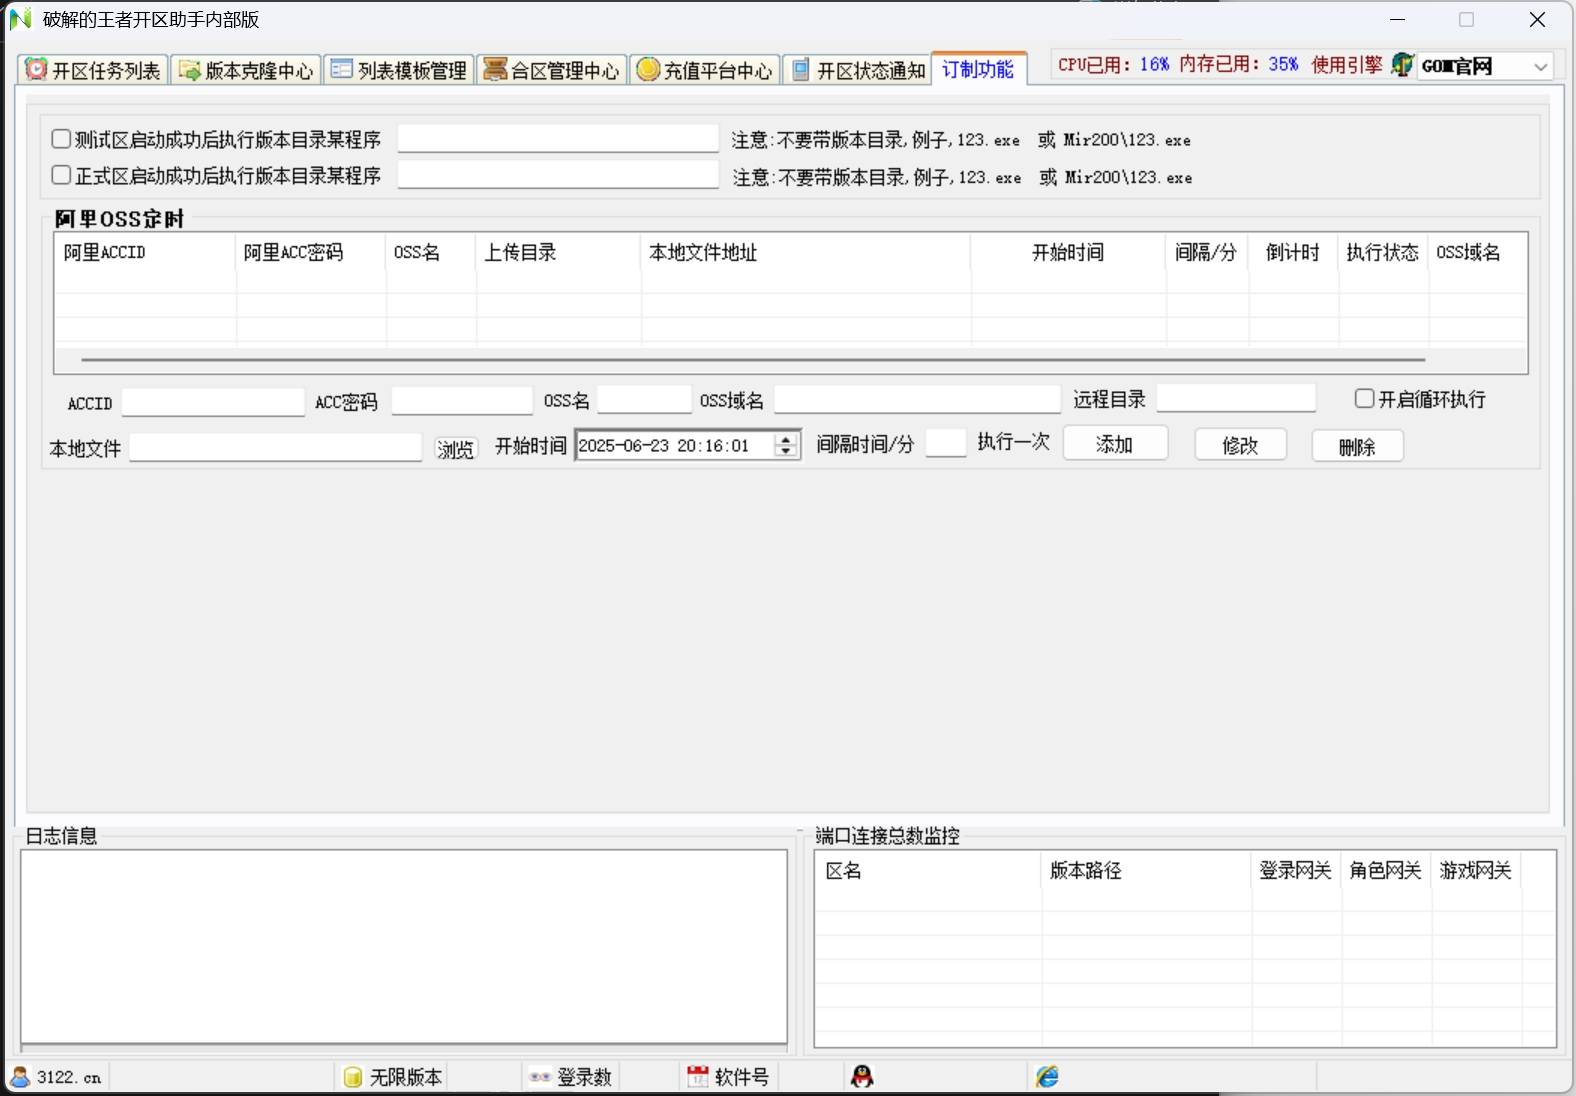Click the 阿里ACC密码 column header
Image resolution: width=1576 pixels, height=1096 pixels.
coord(310,252)
